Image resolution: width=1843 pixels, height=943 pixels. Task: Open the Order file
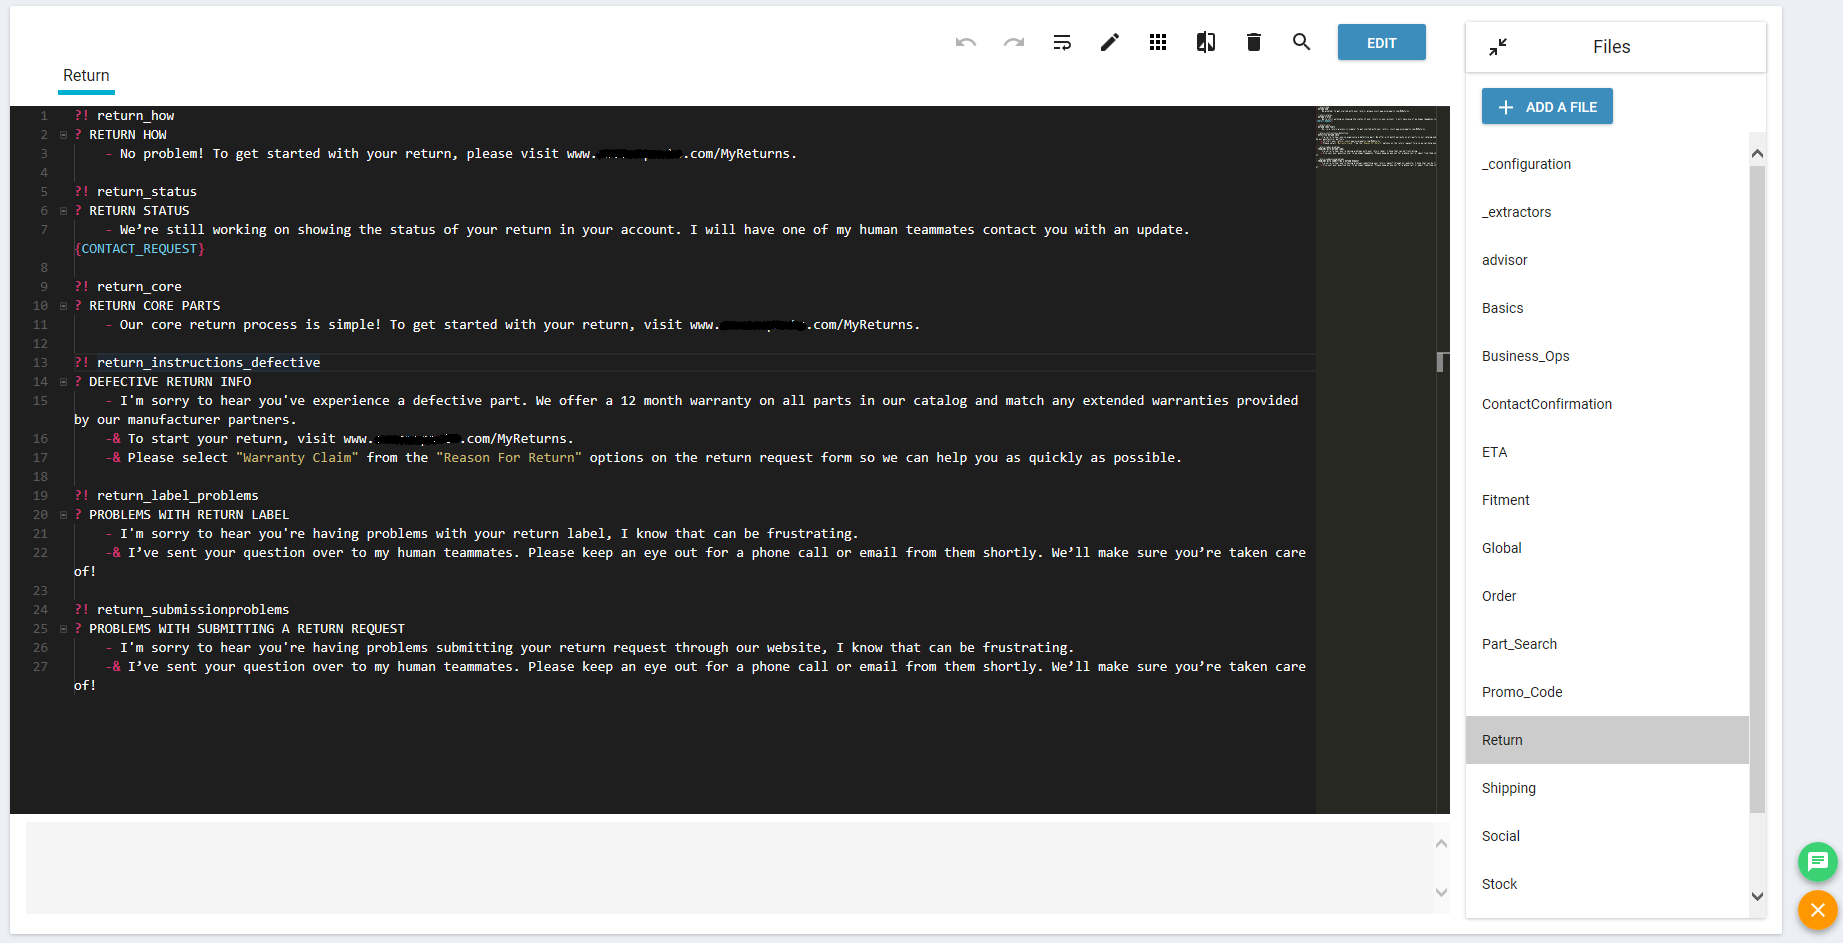pyautogui.click(x=1607, y=596)
